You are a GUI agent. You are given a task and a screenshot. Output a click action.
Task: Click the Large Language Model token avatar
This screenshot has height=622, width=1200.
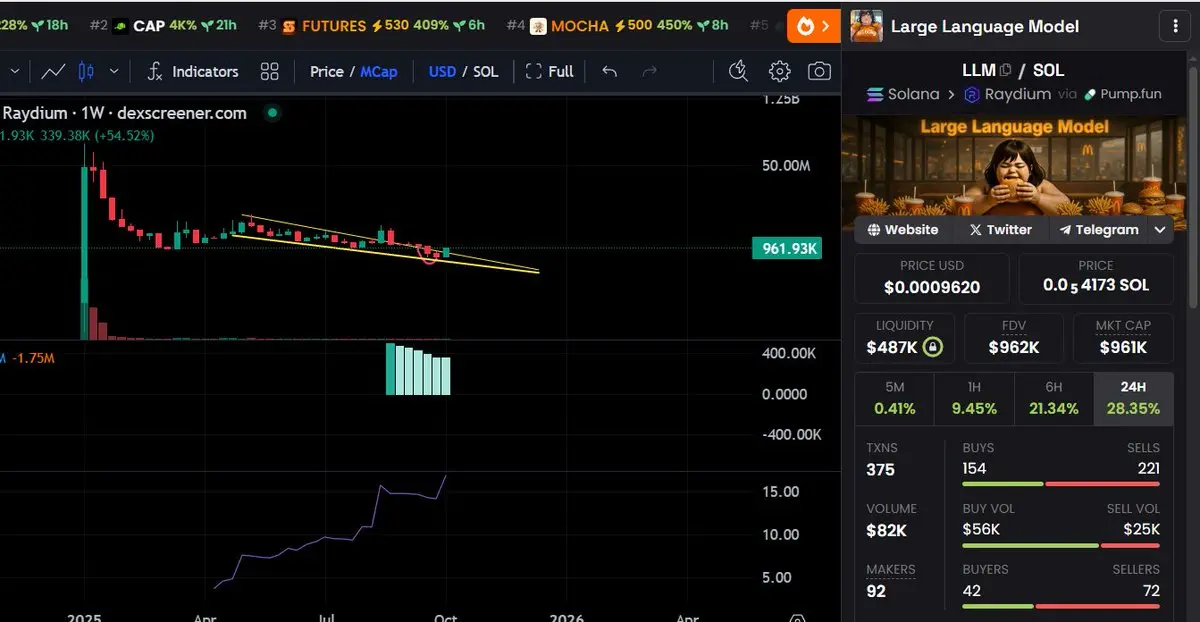866,26
